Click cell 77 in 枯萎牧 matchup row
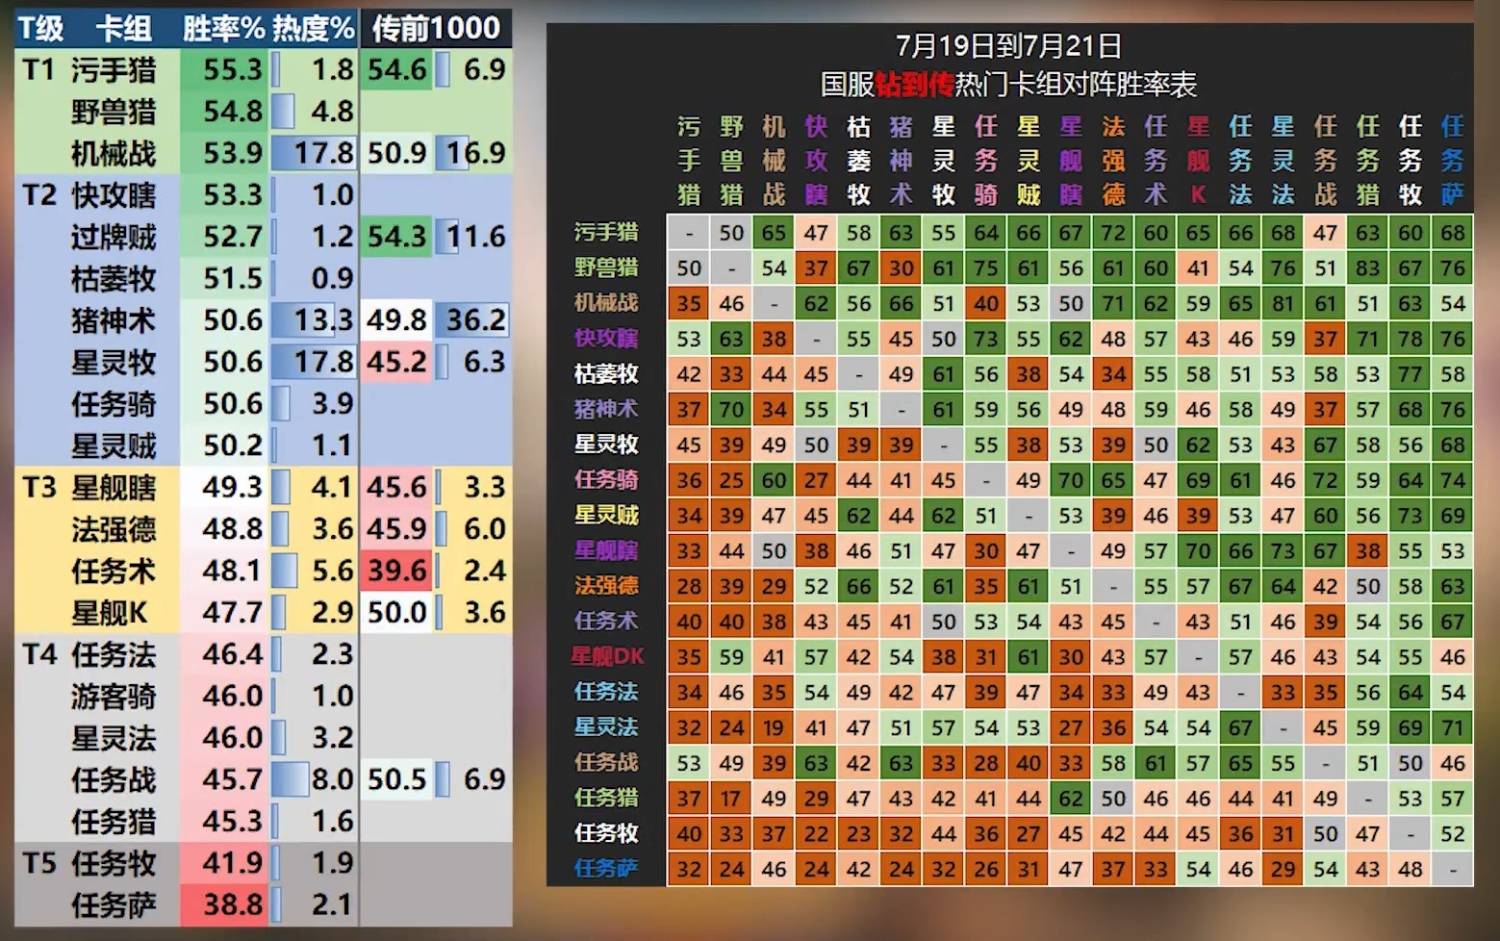The image size is (1500, 941). (1410, 374)
